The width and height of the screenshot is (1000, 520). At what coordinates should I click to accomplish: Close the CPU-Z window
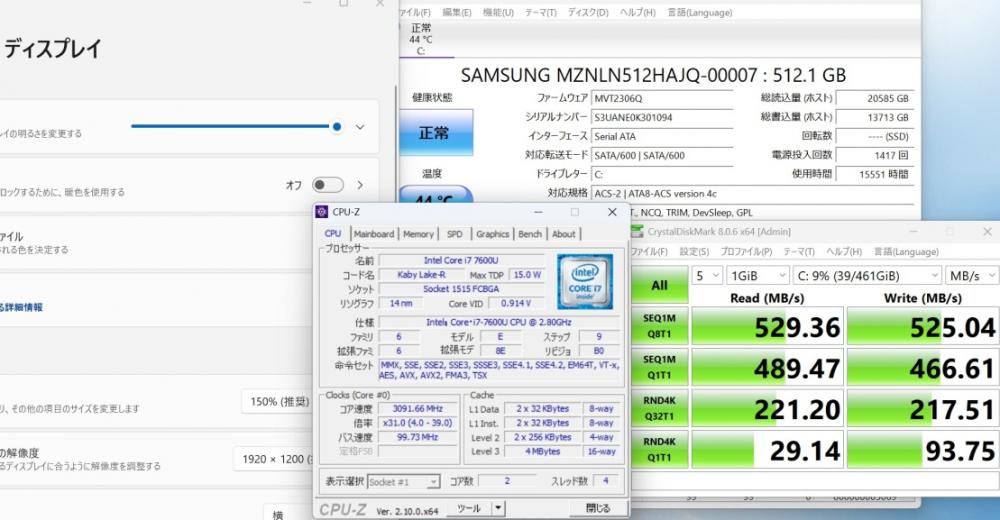pyautogui.click(x=612, y=212)
